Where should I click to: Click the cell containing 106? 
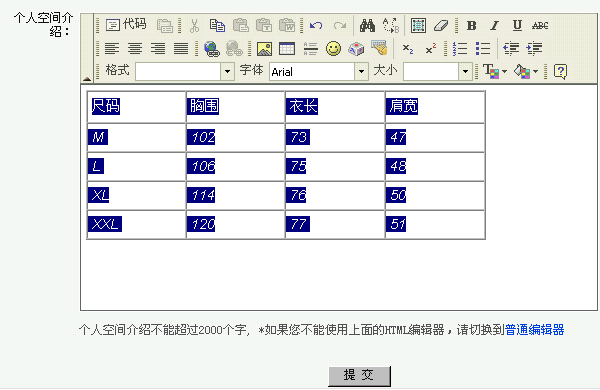(235, 166)
